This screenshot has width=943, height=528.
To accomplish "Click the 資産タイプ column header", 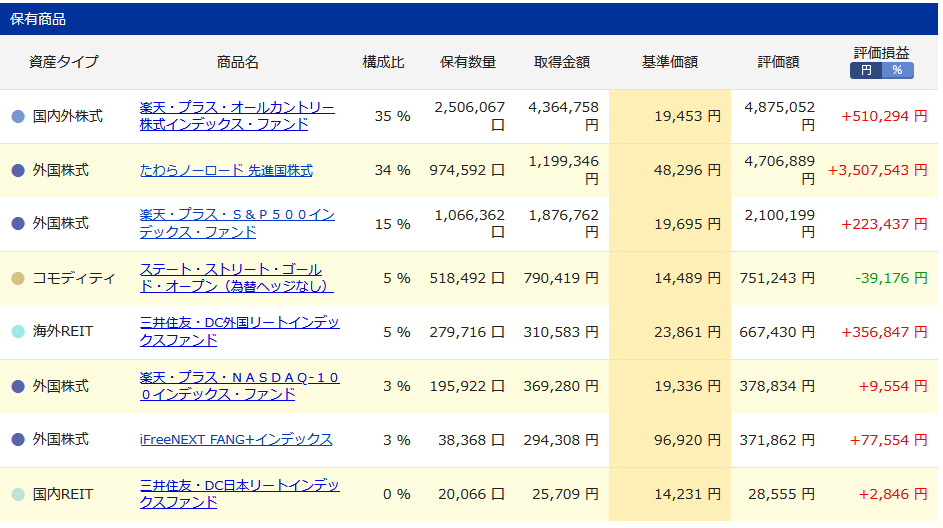I will click(64, 62).
